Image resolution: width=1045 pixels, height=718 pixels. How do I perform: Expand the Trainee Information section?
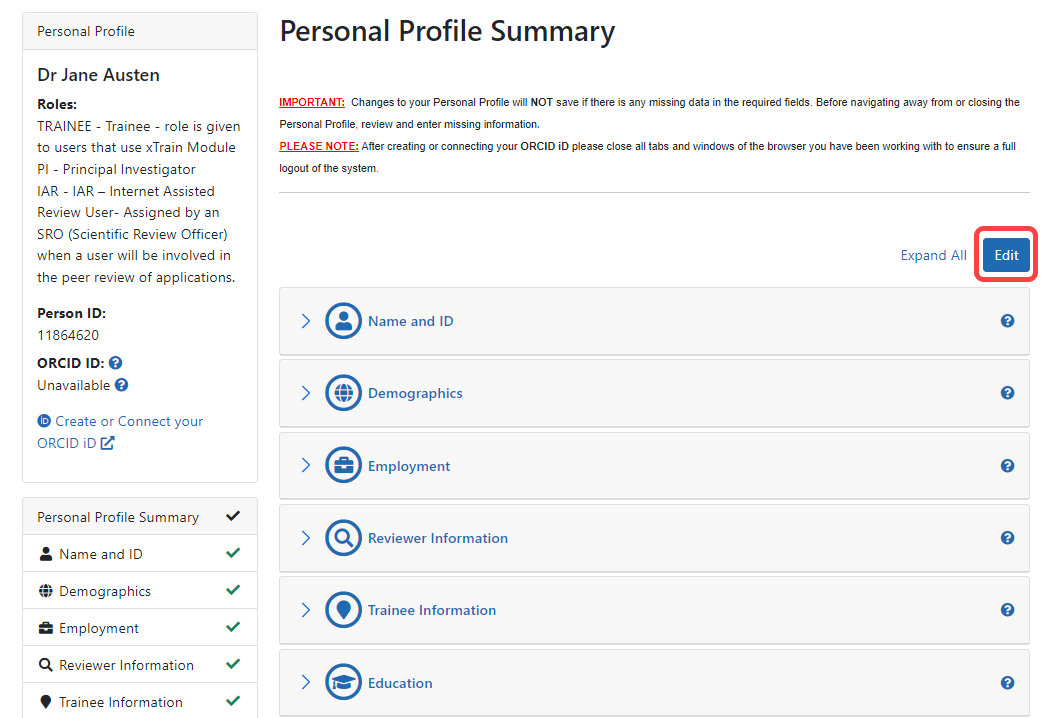point(305,609)
